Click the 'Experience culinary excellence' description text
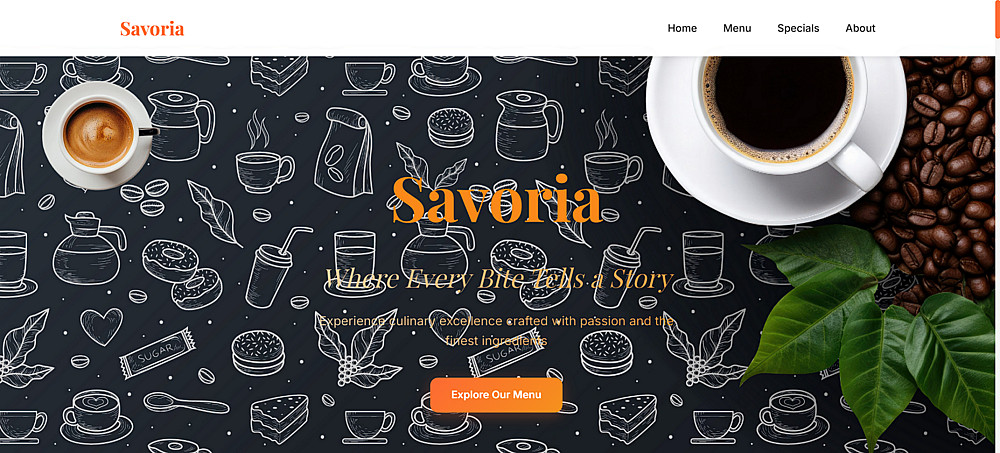The width and height of the screenshot is (1000, 453). pos(496,330)
